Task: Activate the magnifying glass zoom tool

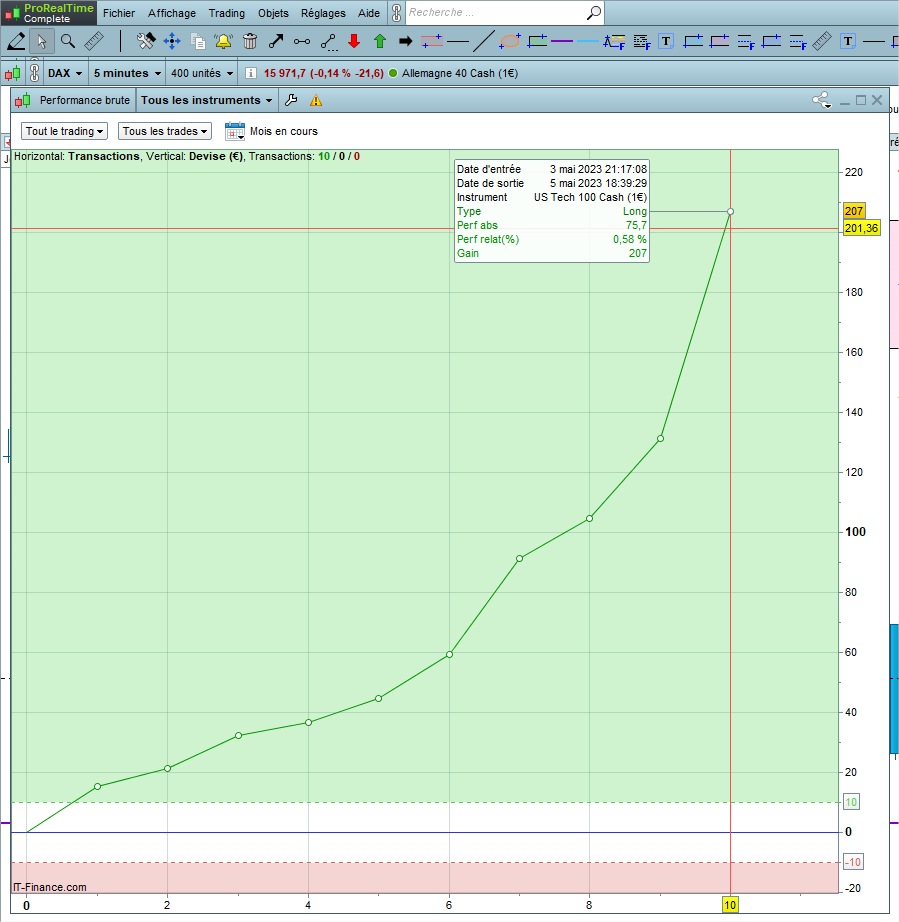Action: (67, 41)
